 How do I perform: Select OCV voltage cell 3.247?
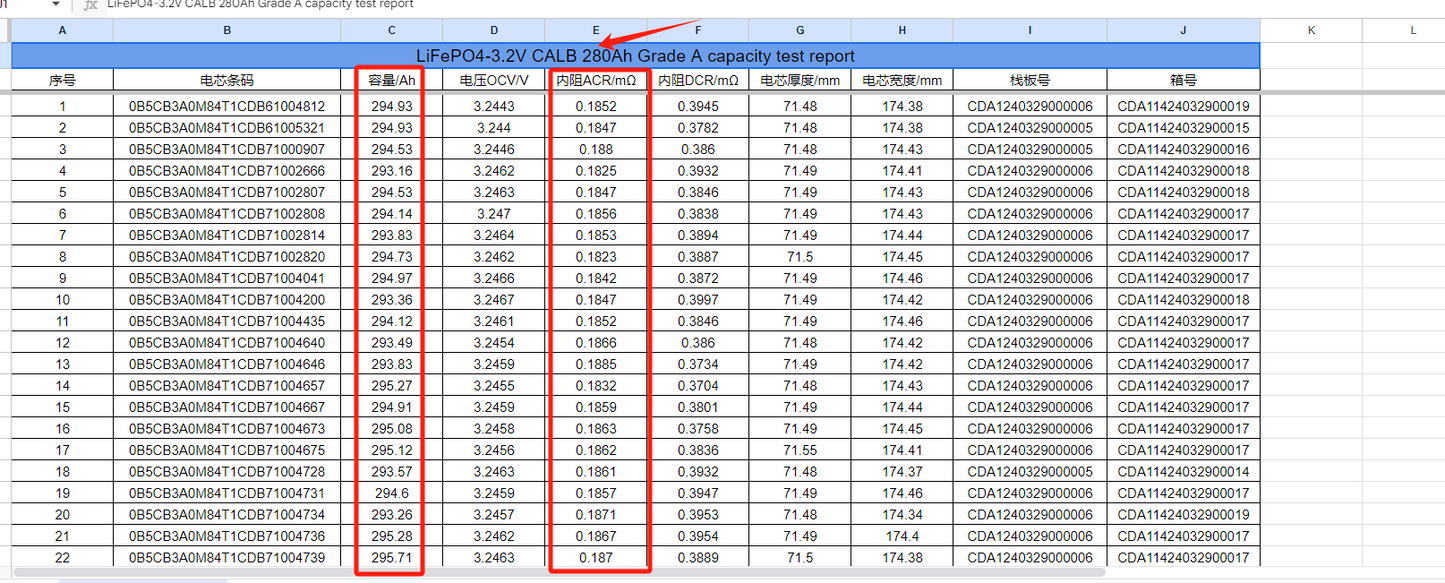(494, 214)
